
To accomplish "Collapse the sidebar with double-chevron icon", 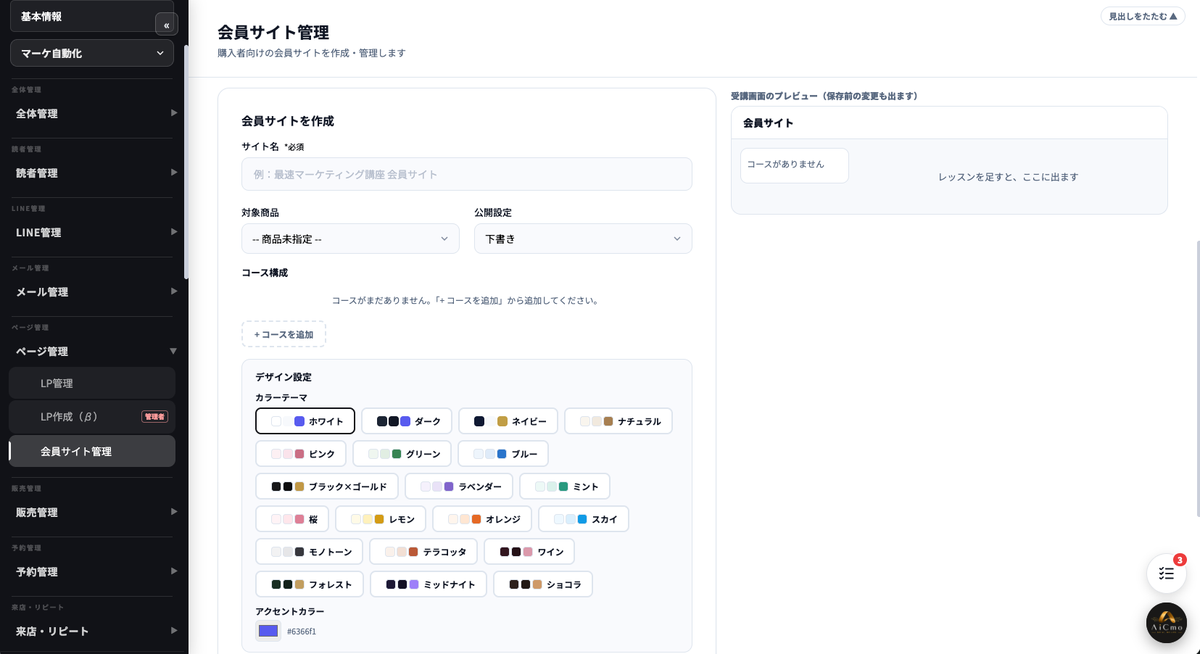I will pyautogui.click(x=166, y=25).
